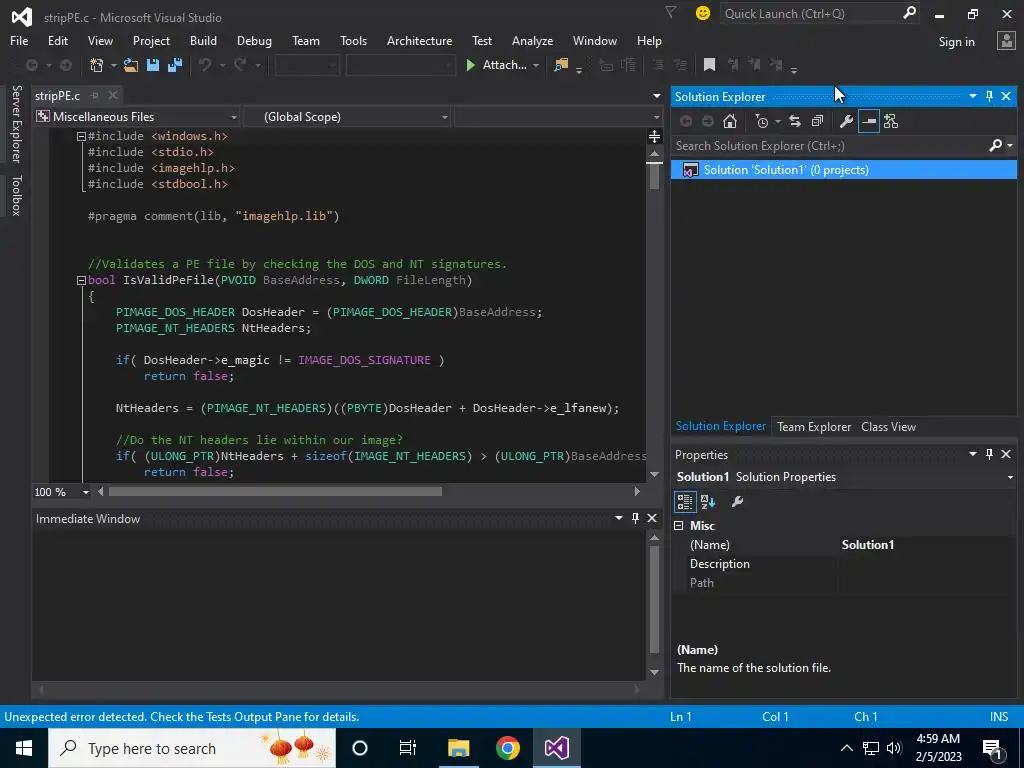Click the Attach... start button
The width and height of the screenshot is (1024, 768).
497,65
